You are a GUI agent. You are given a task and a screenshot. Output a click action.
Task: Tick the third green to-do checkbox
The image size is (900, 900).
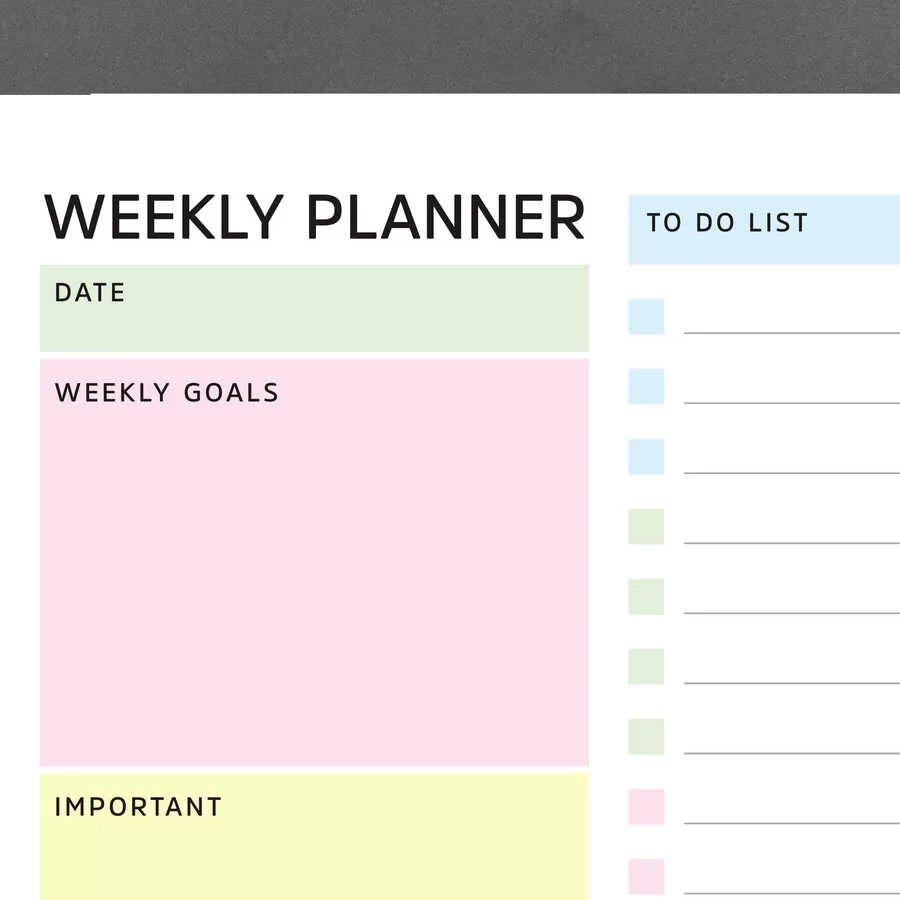pyautogui.click(x=646, y=666)
